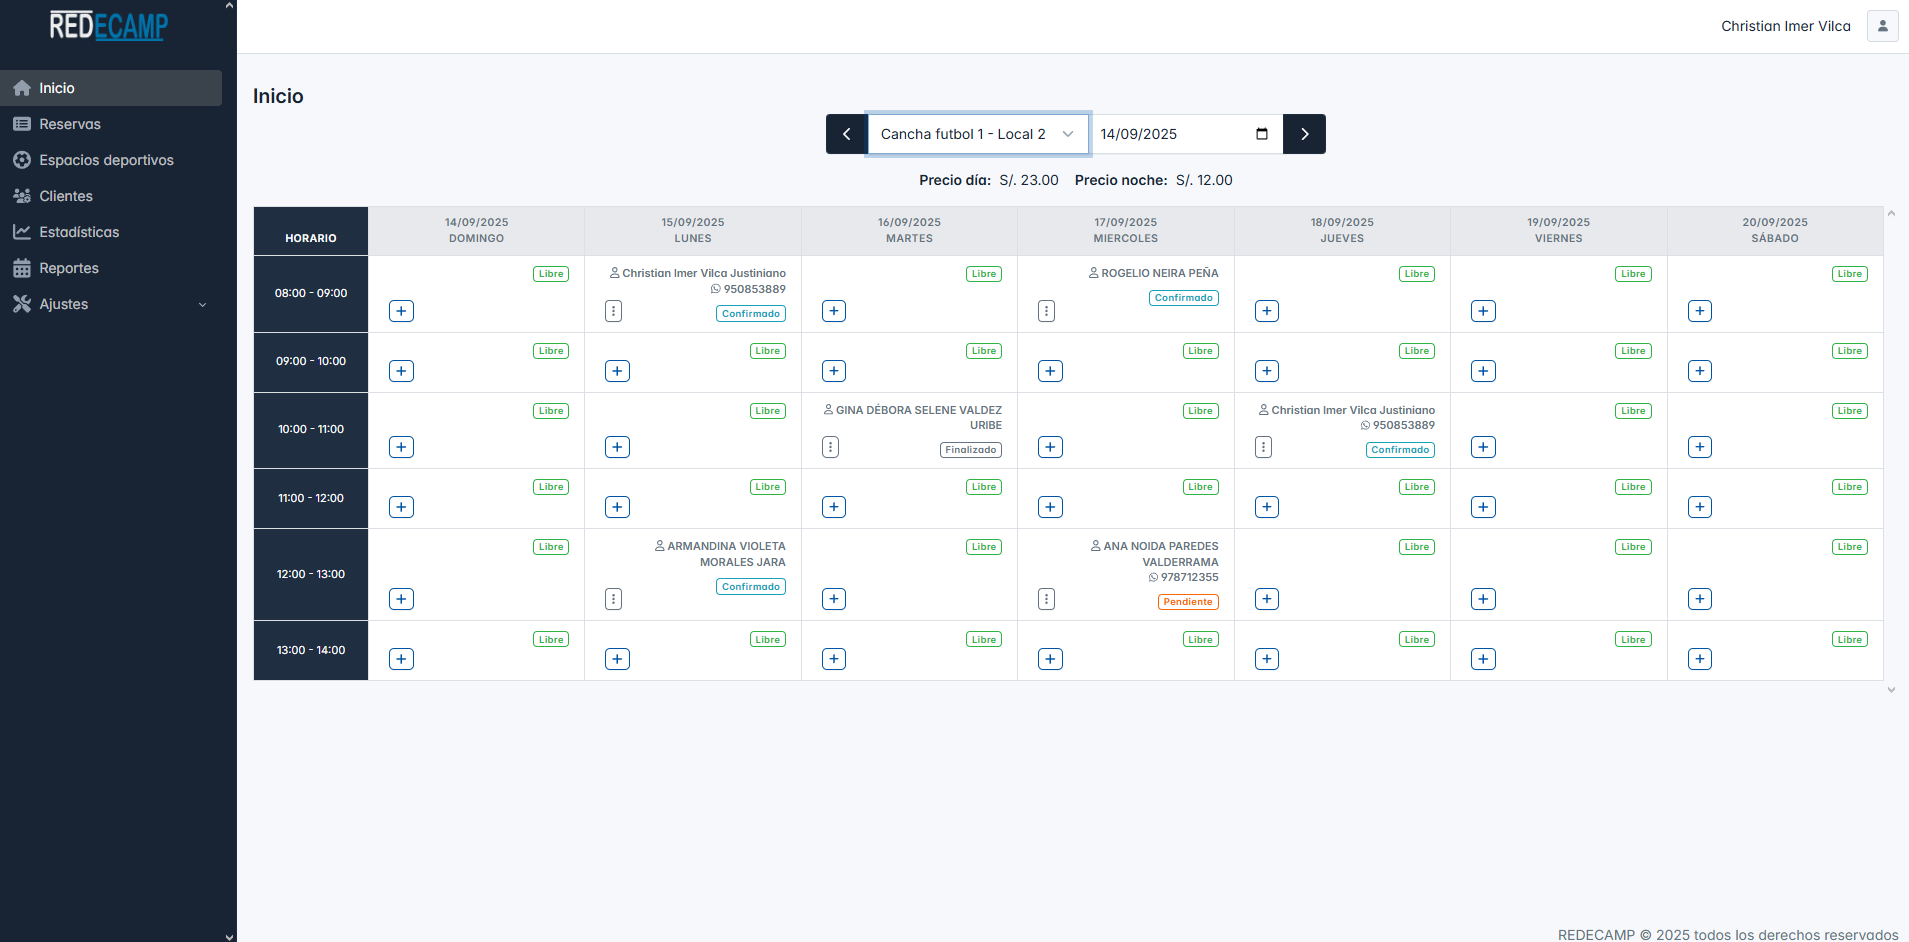The image size is (1909, 942).
Task: Add booking on Viernes 10:00 - 11:00 slot
Action: [1483, 447]
